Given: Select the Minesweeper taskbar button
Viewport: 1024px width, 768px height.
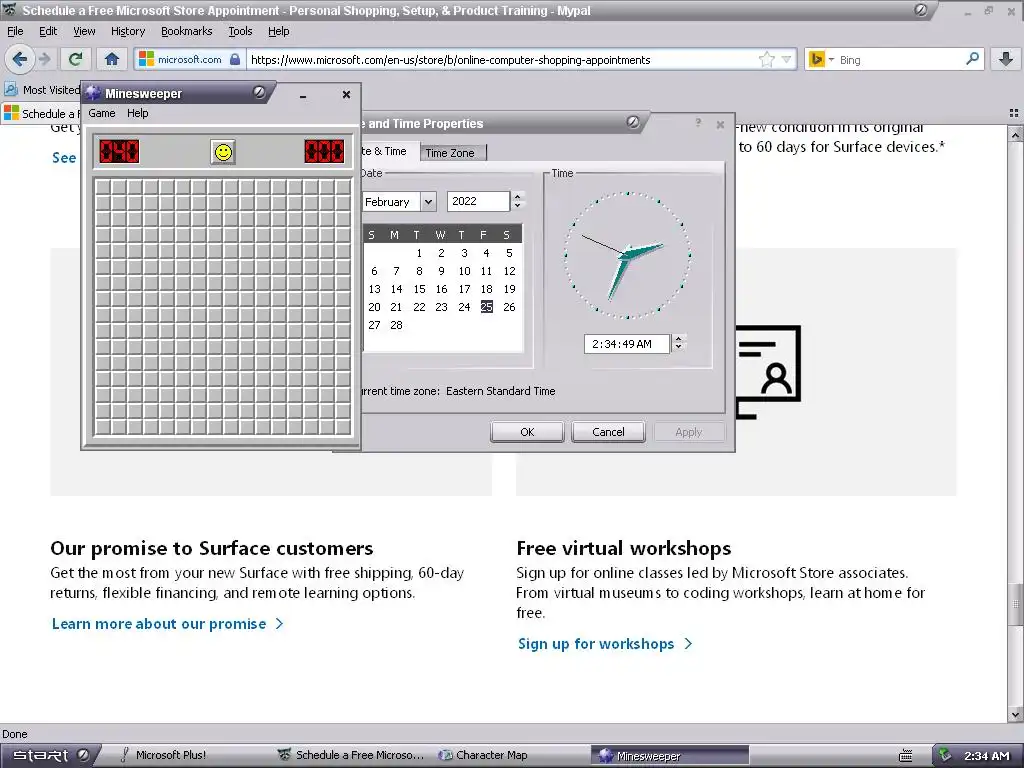Looking at the screenshot, I should pos(669,756).
